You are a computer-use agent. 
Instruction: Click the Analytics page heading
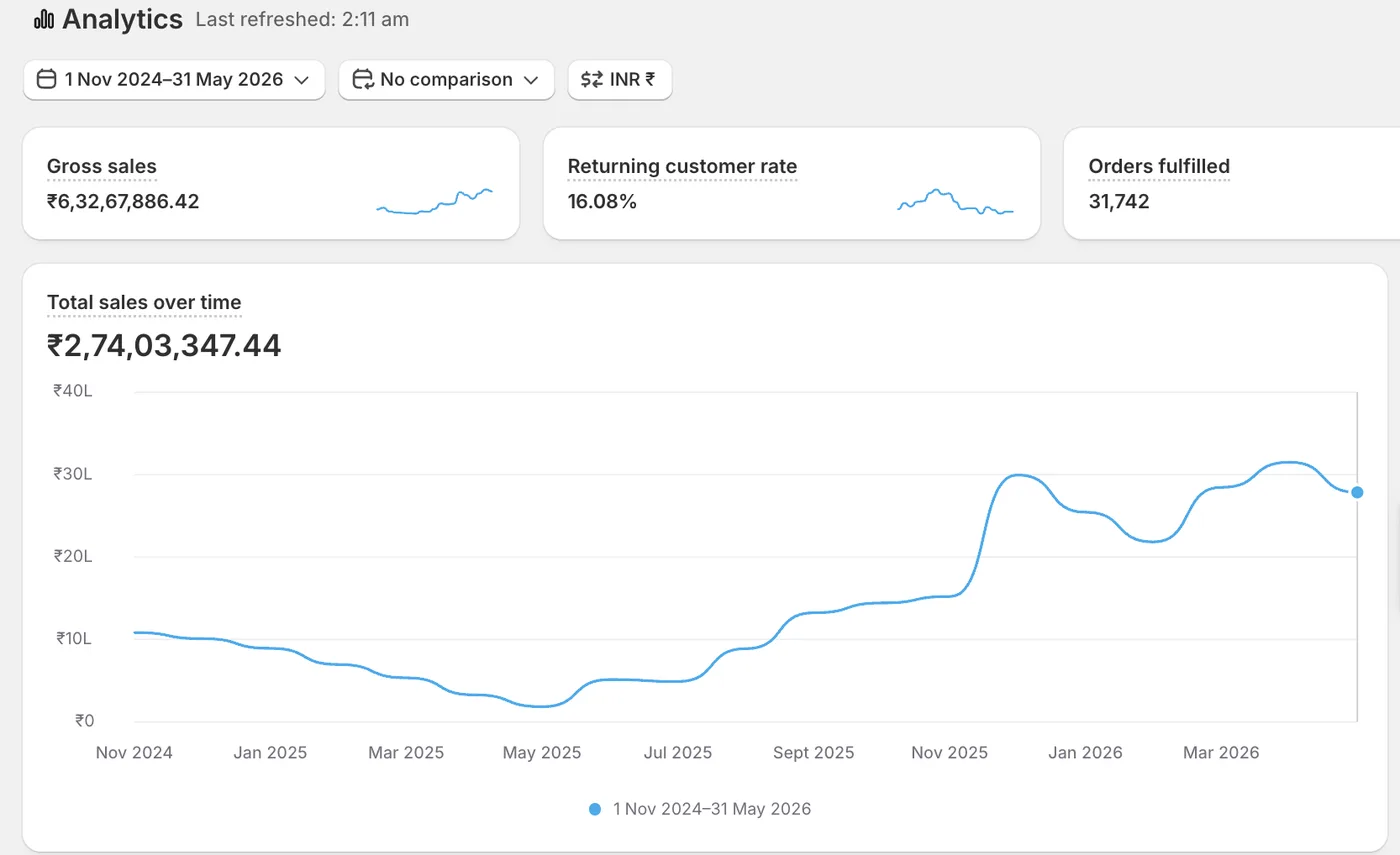pyautogui.click(x=122, y=19)
